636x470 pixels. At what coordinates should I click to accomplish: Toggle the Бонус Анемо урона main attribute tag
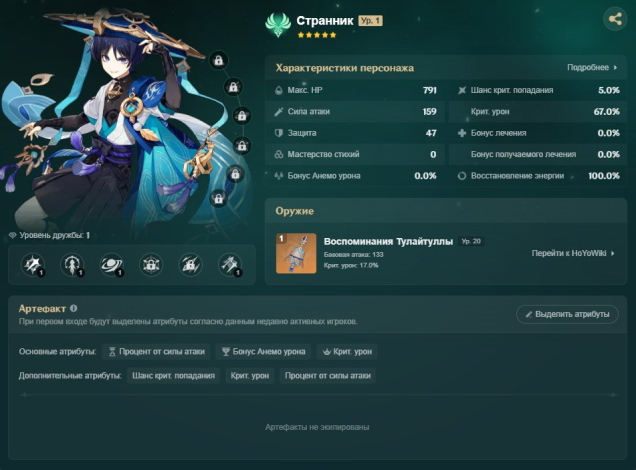pyautogui.click(x=263, y=352)
